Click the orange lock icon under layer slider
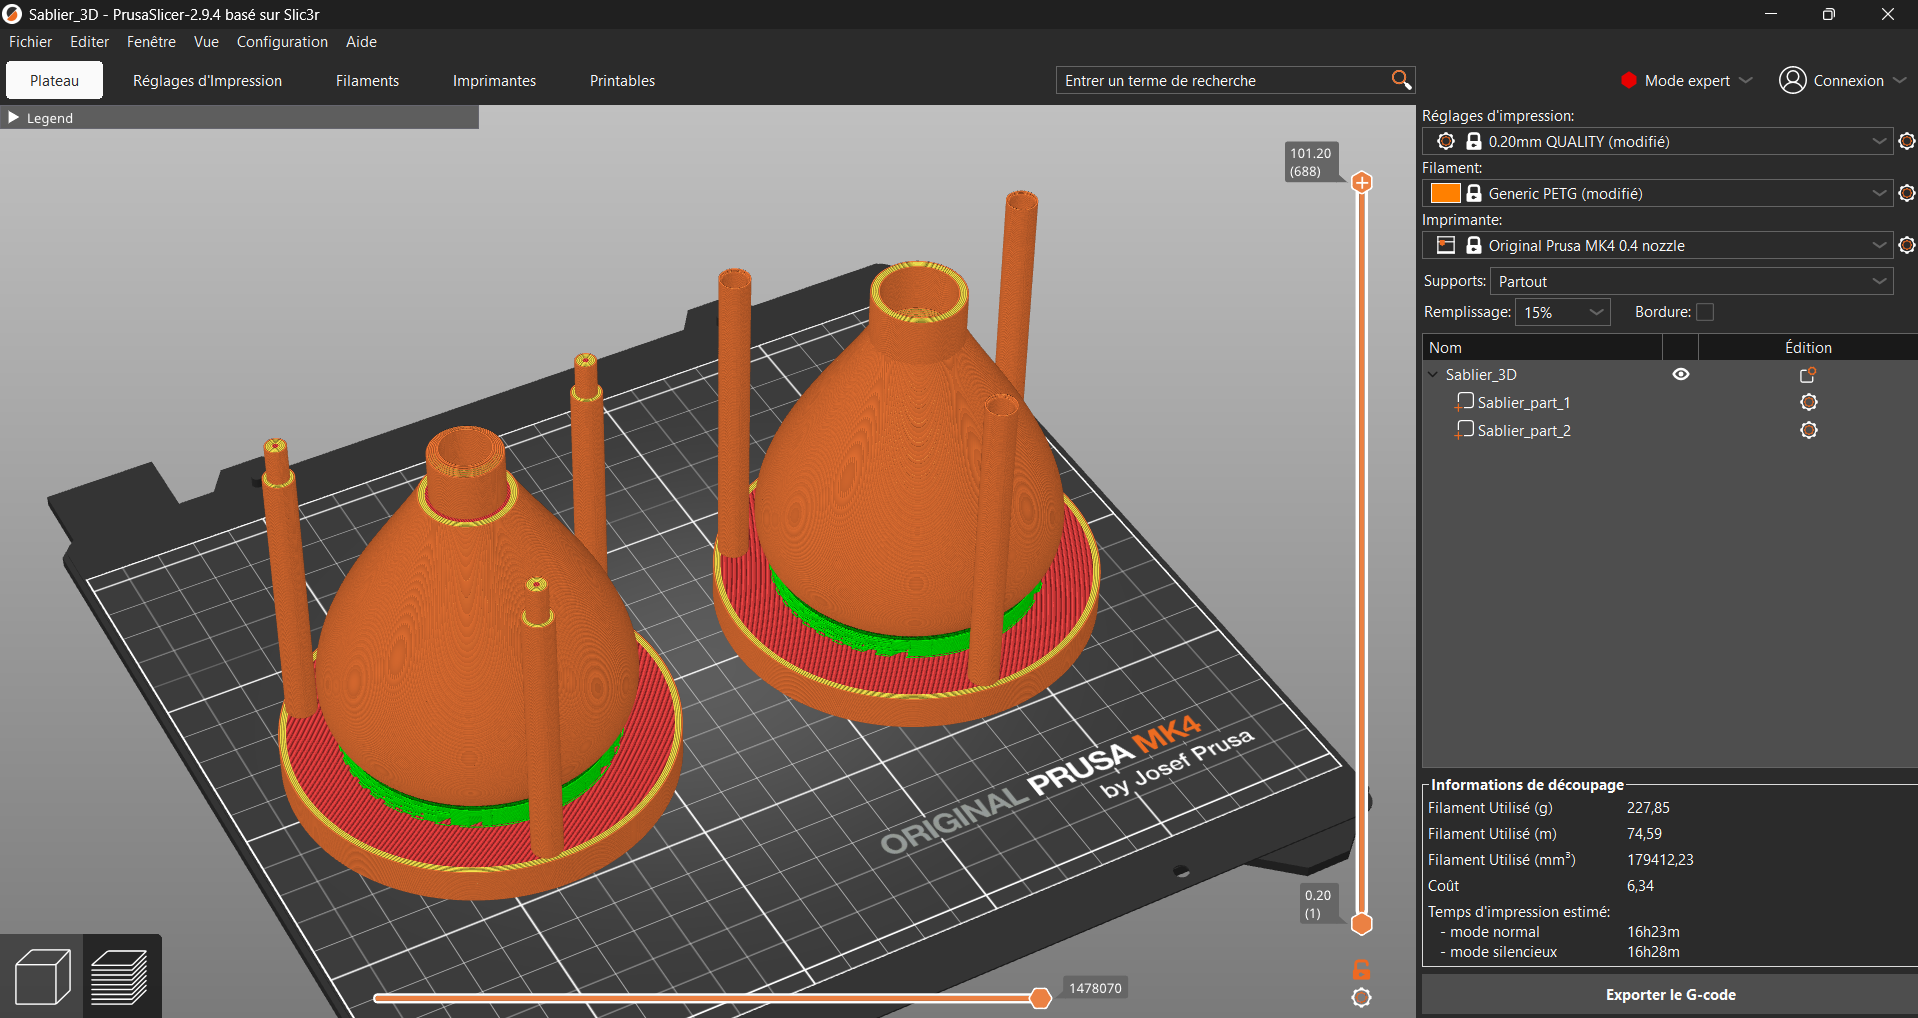Viewport: 1918px width, 1018px height. click(x=1361, y=969)
